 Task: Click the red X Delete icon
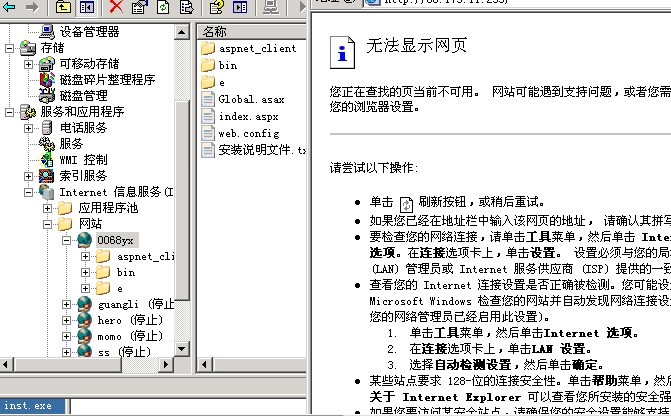point(115,7)
